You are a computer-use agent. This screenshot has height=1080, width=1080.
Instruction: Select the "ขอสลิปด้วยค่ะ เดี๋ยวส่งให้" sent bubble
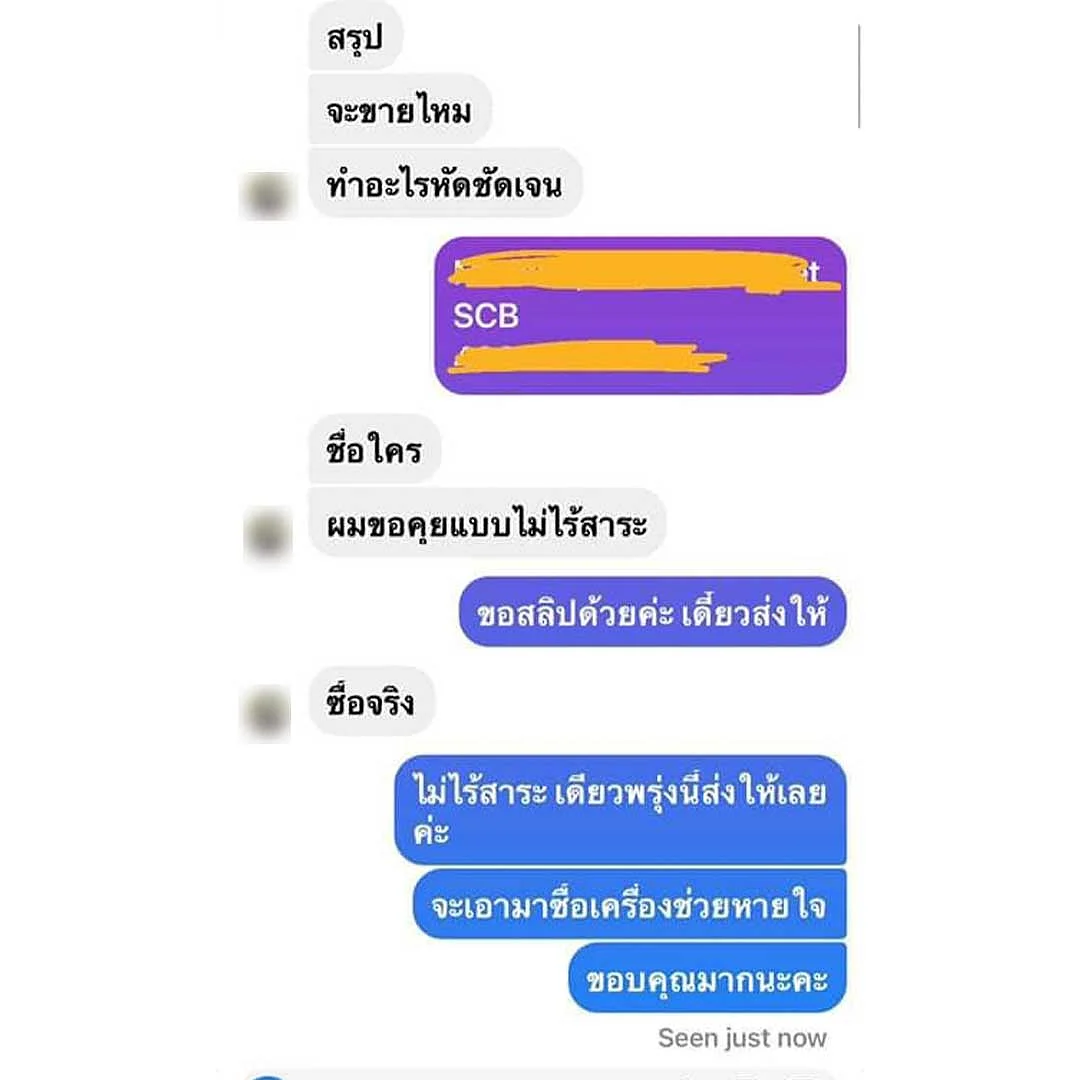(653, 612)
